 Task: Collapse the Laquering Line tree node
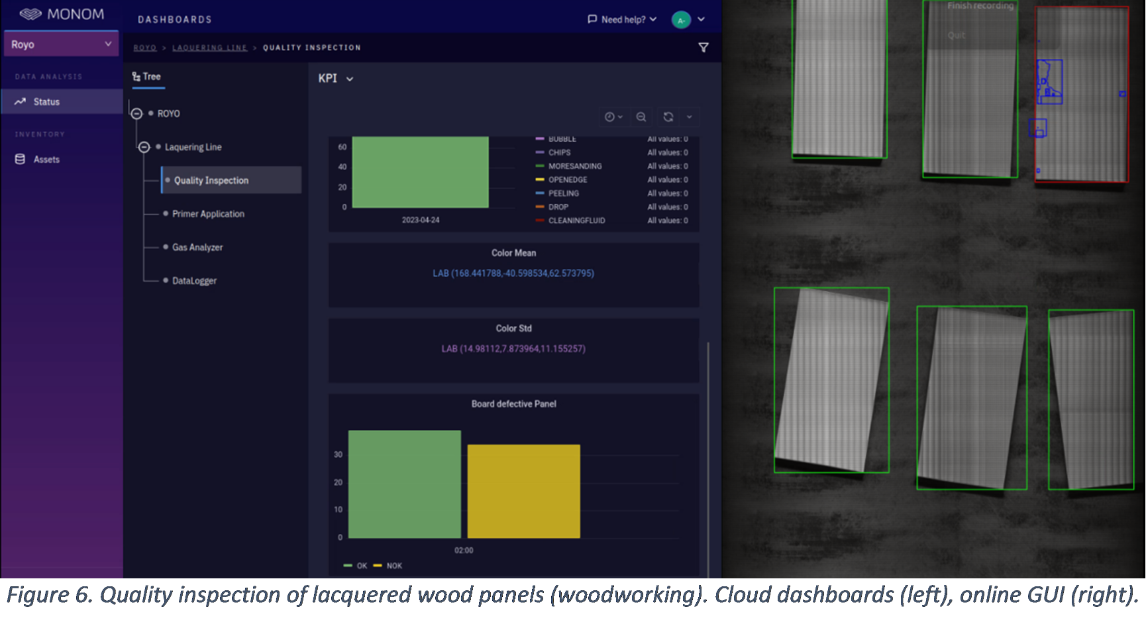(x=144, y=147)
